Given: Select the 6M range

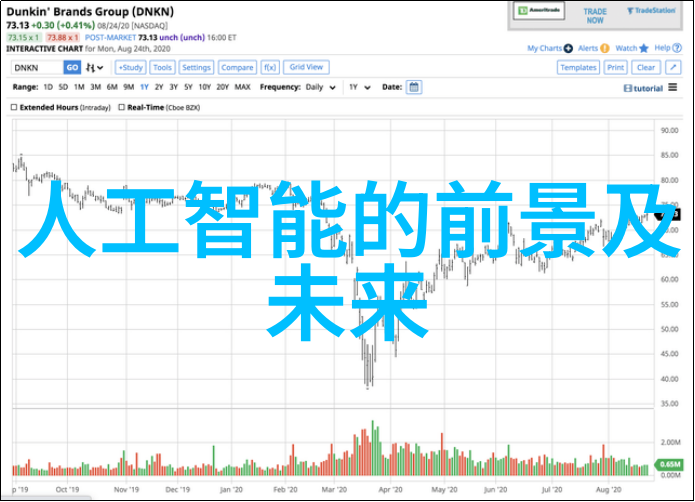Looking at the screenshot, I should tap(112, 87).
